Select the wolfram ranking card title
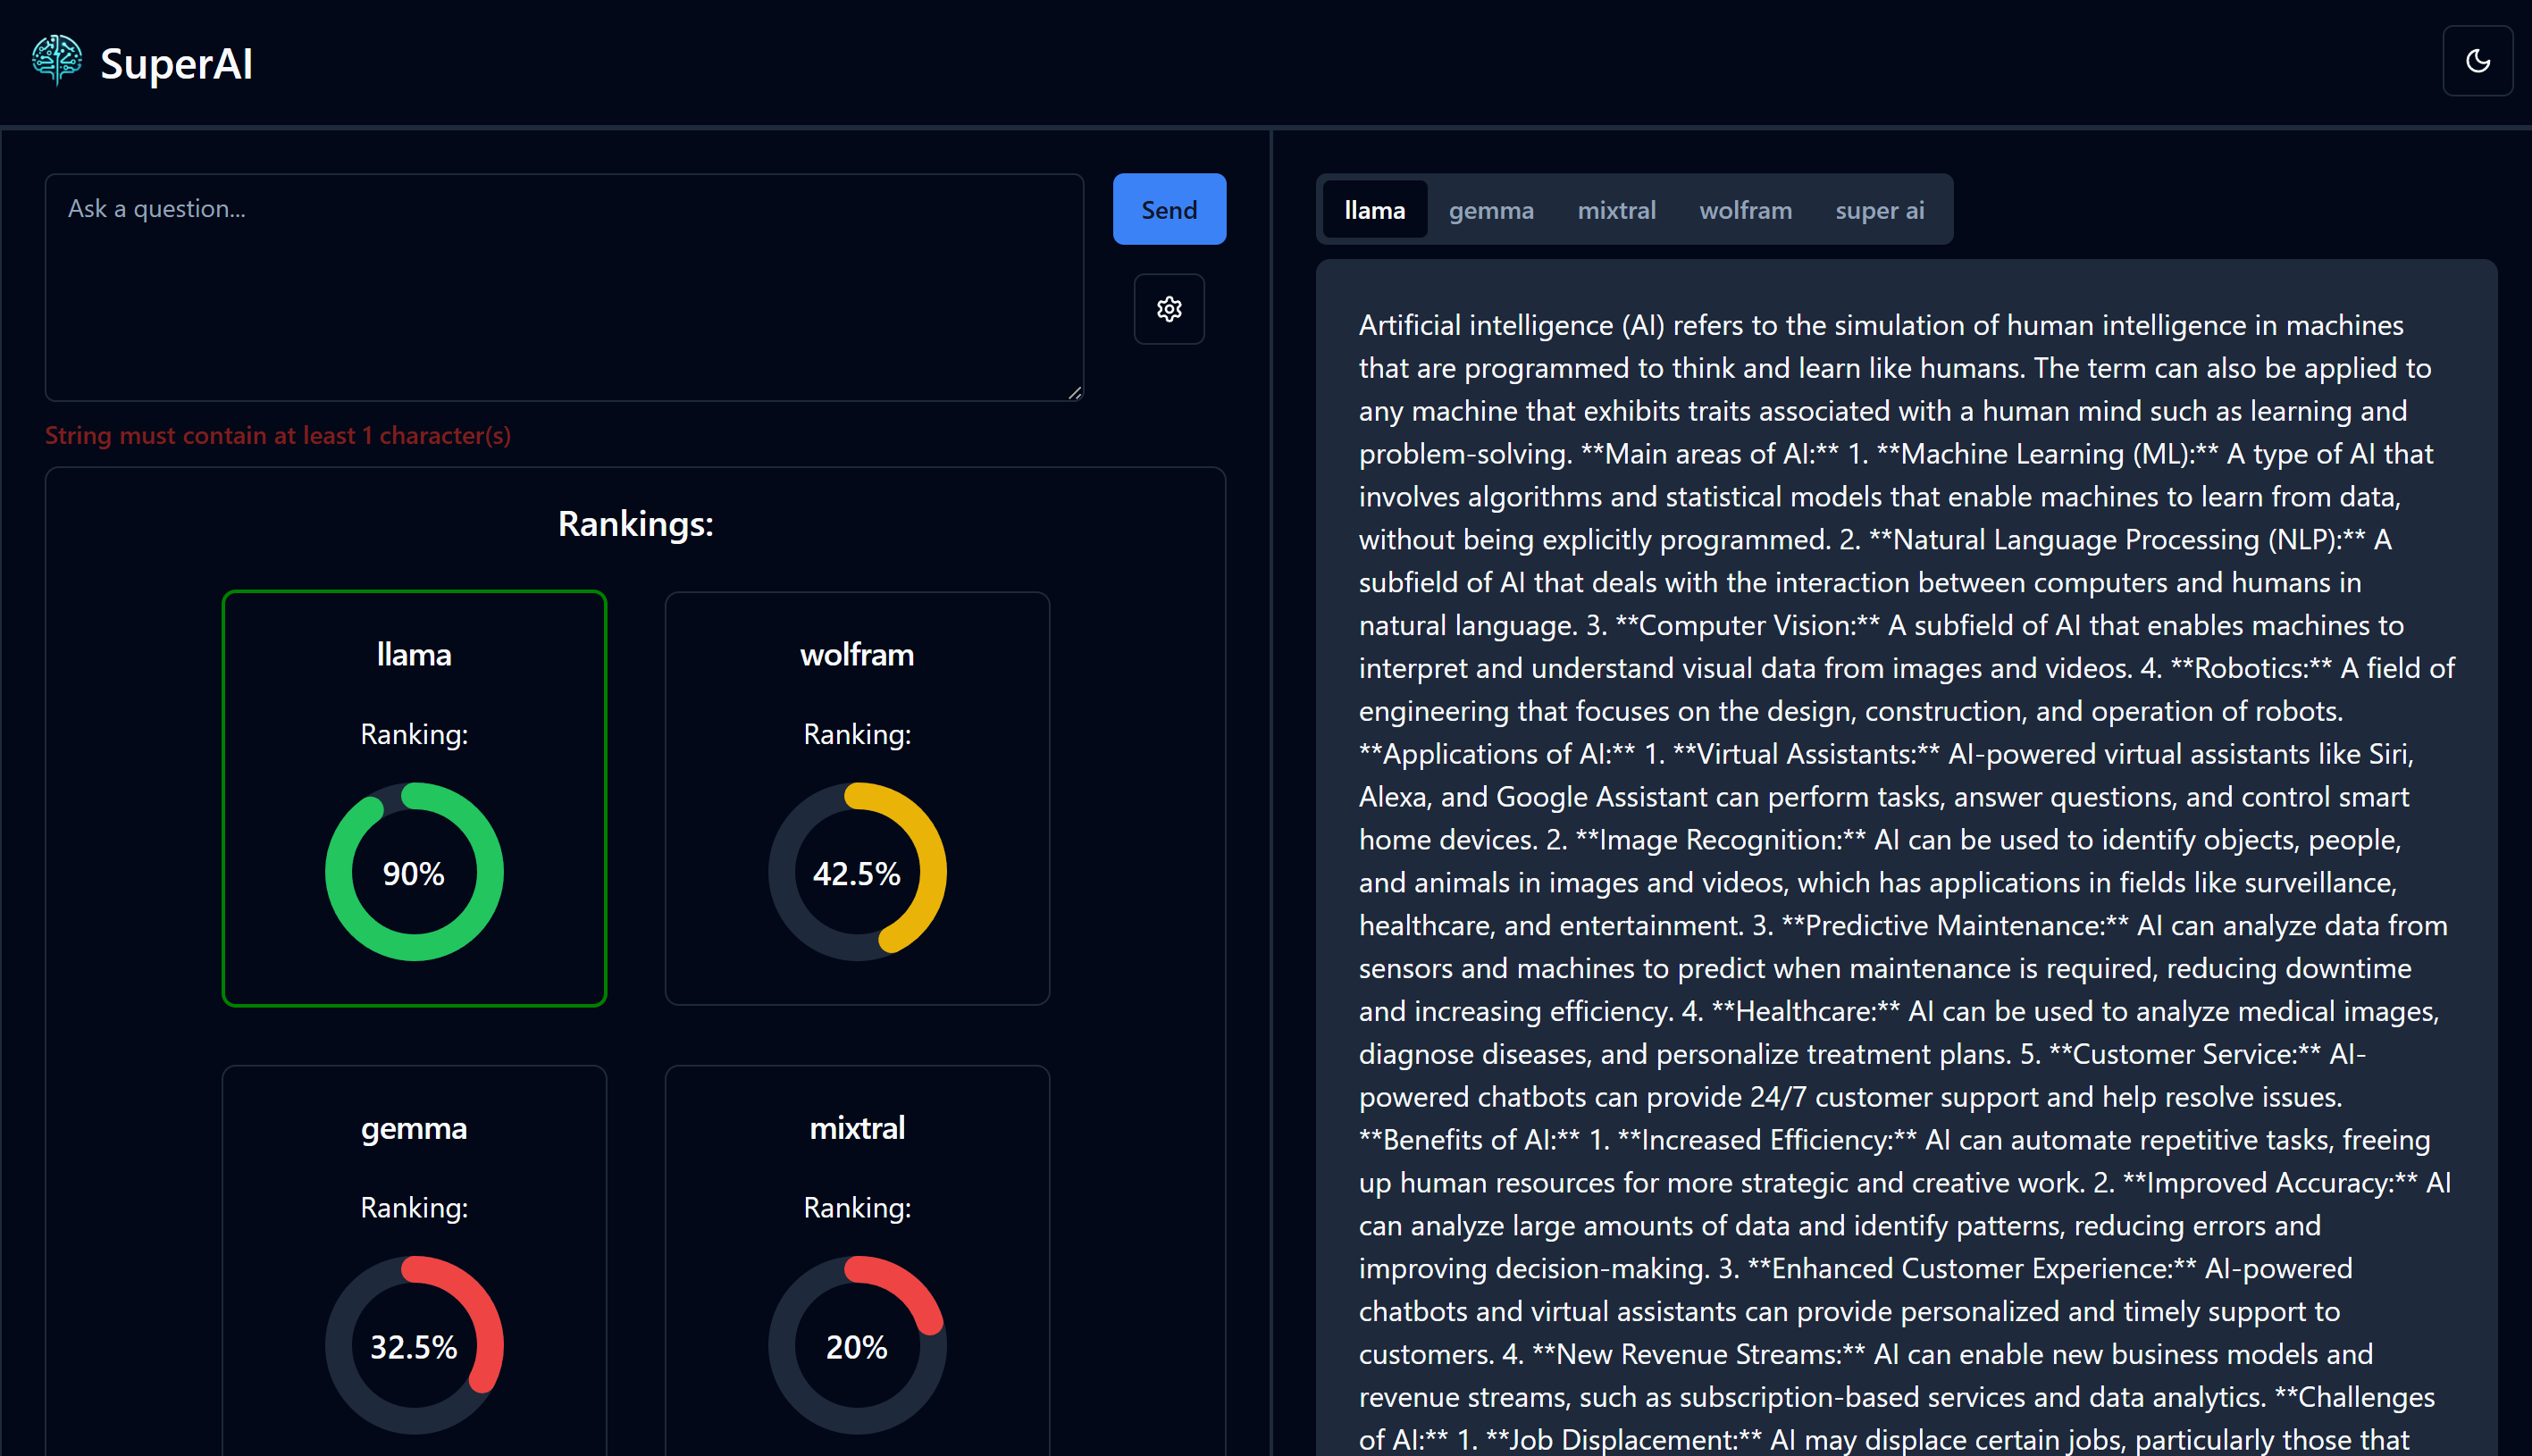The image size is (2532, 1456). click(857, 654)
